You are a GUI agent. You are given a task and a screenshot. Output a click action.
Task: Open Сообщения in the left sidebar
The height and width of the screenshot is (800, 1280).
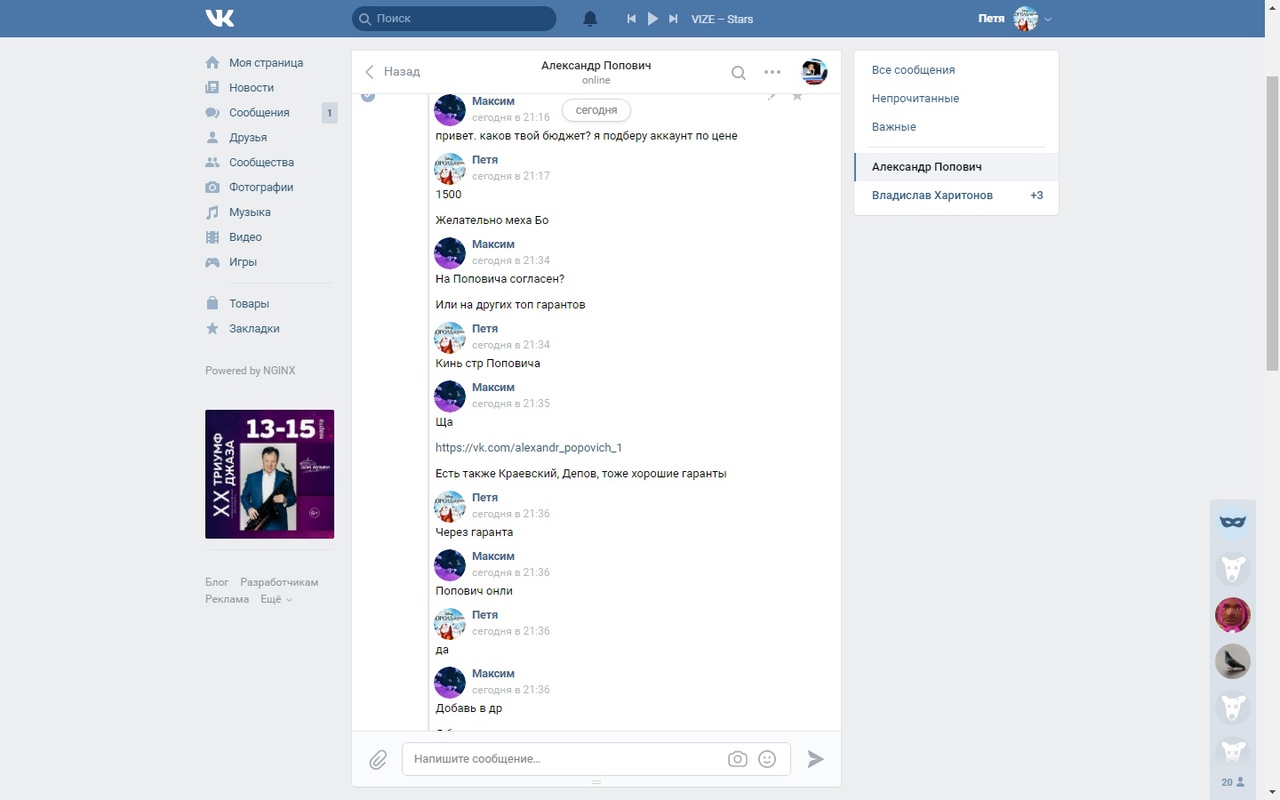[x=259, y=113]
